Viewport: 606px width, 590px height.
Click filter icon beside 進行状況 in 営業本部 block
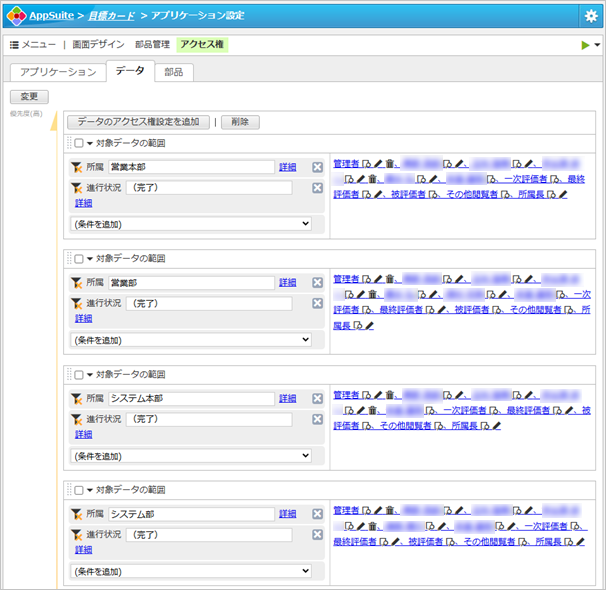pos(77,188)
